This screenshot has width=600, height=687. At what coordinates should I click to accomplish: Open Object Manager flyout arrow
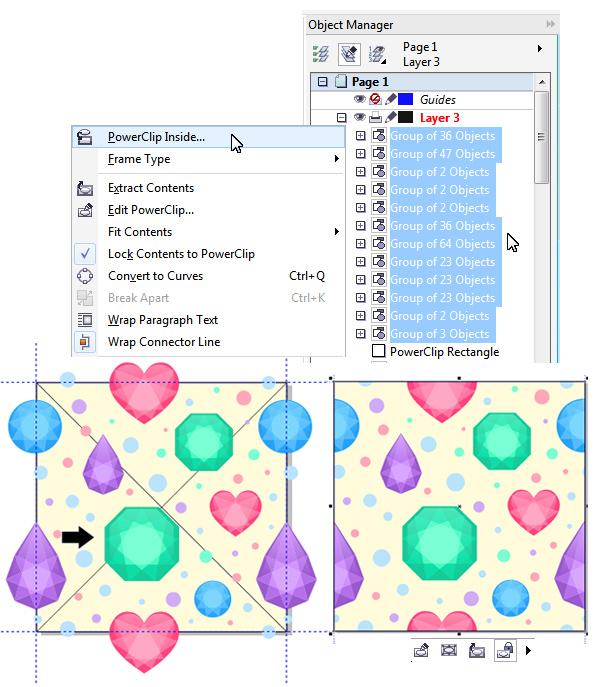click(x=540, y=49)
